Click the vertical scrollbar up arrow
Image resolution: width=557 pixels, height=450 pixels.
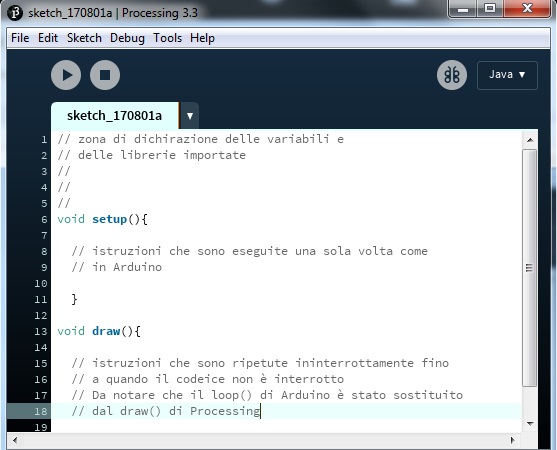(x=530, y=140)
